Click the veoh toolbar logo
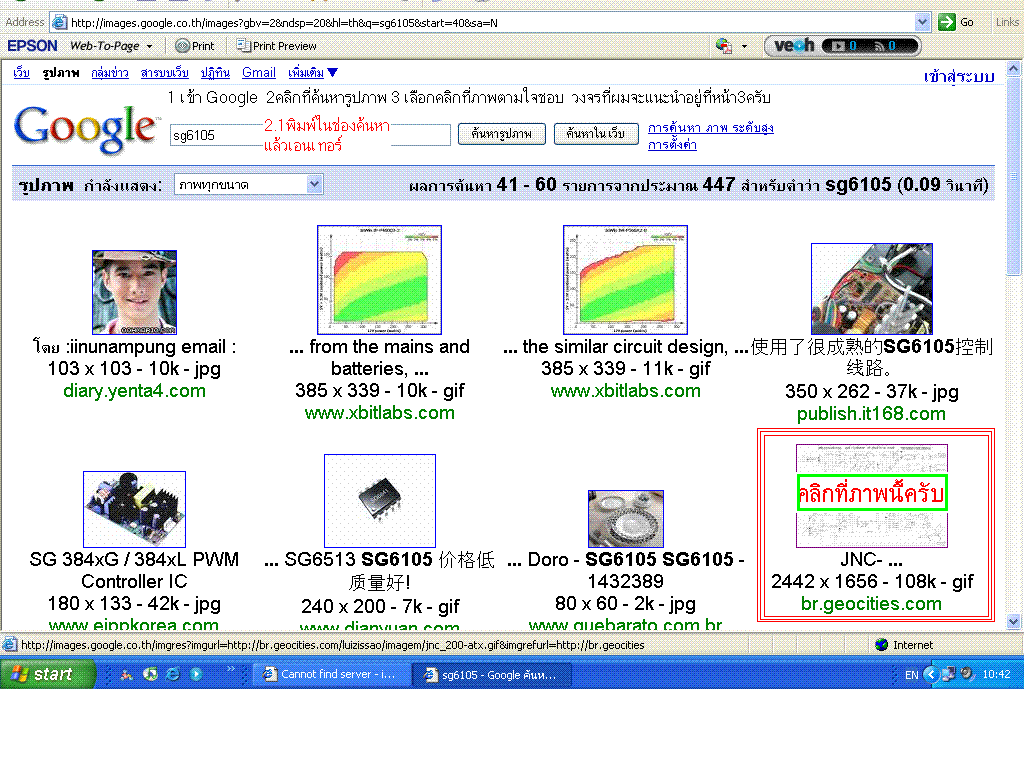 (794, 46)
